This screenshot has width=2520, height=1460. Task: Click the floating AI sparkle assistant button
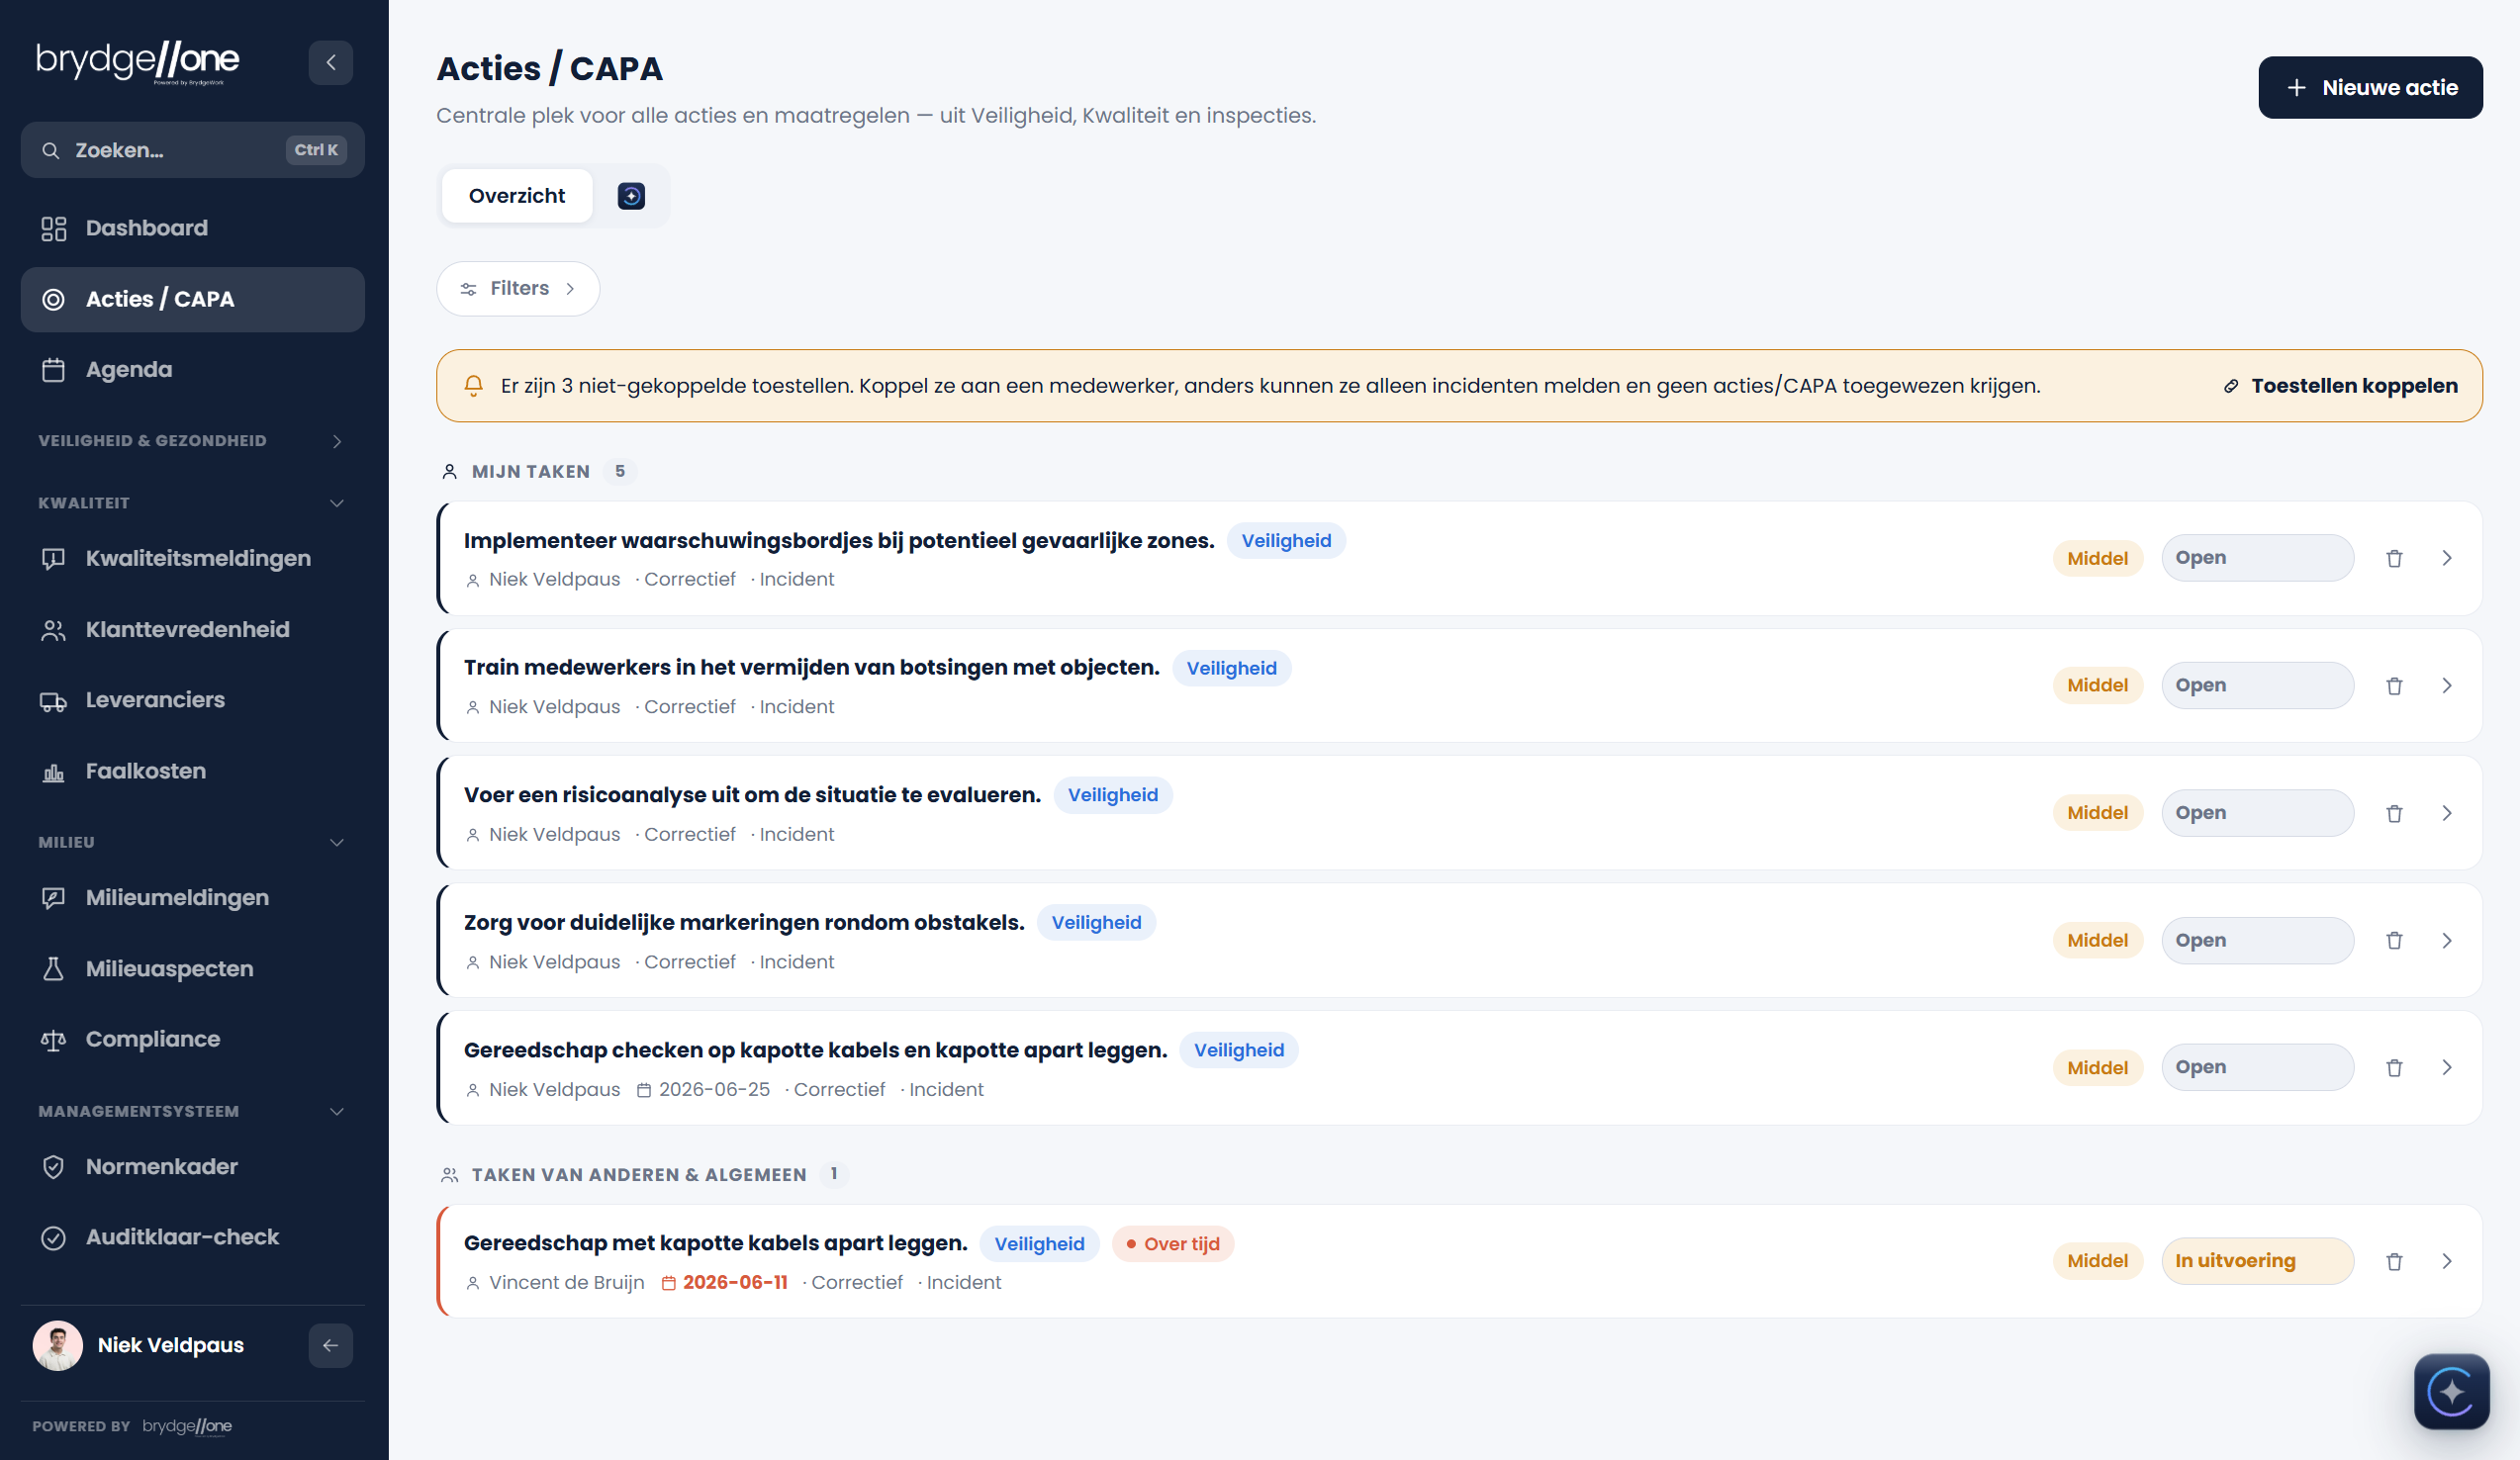(x=2451, y=1391)
